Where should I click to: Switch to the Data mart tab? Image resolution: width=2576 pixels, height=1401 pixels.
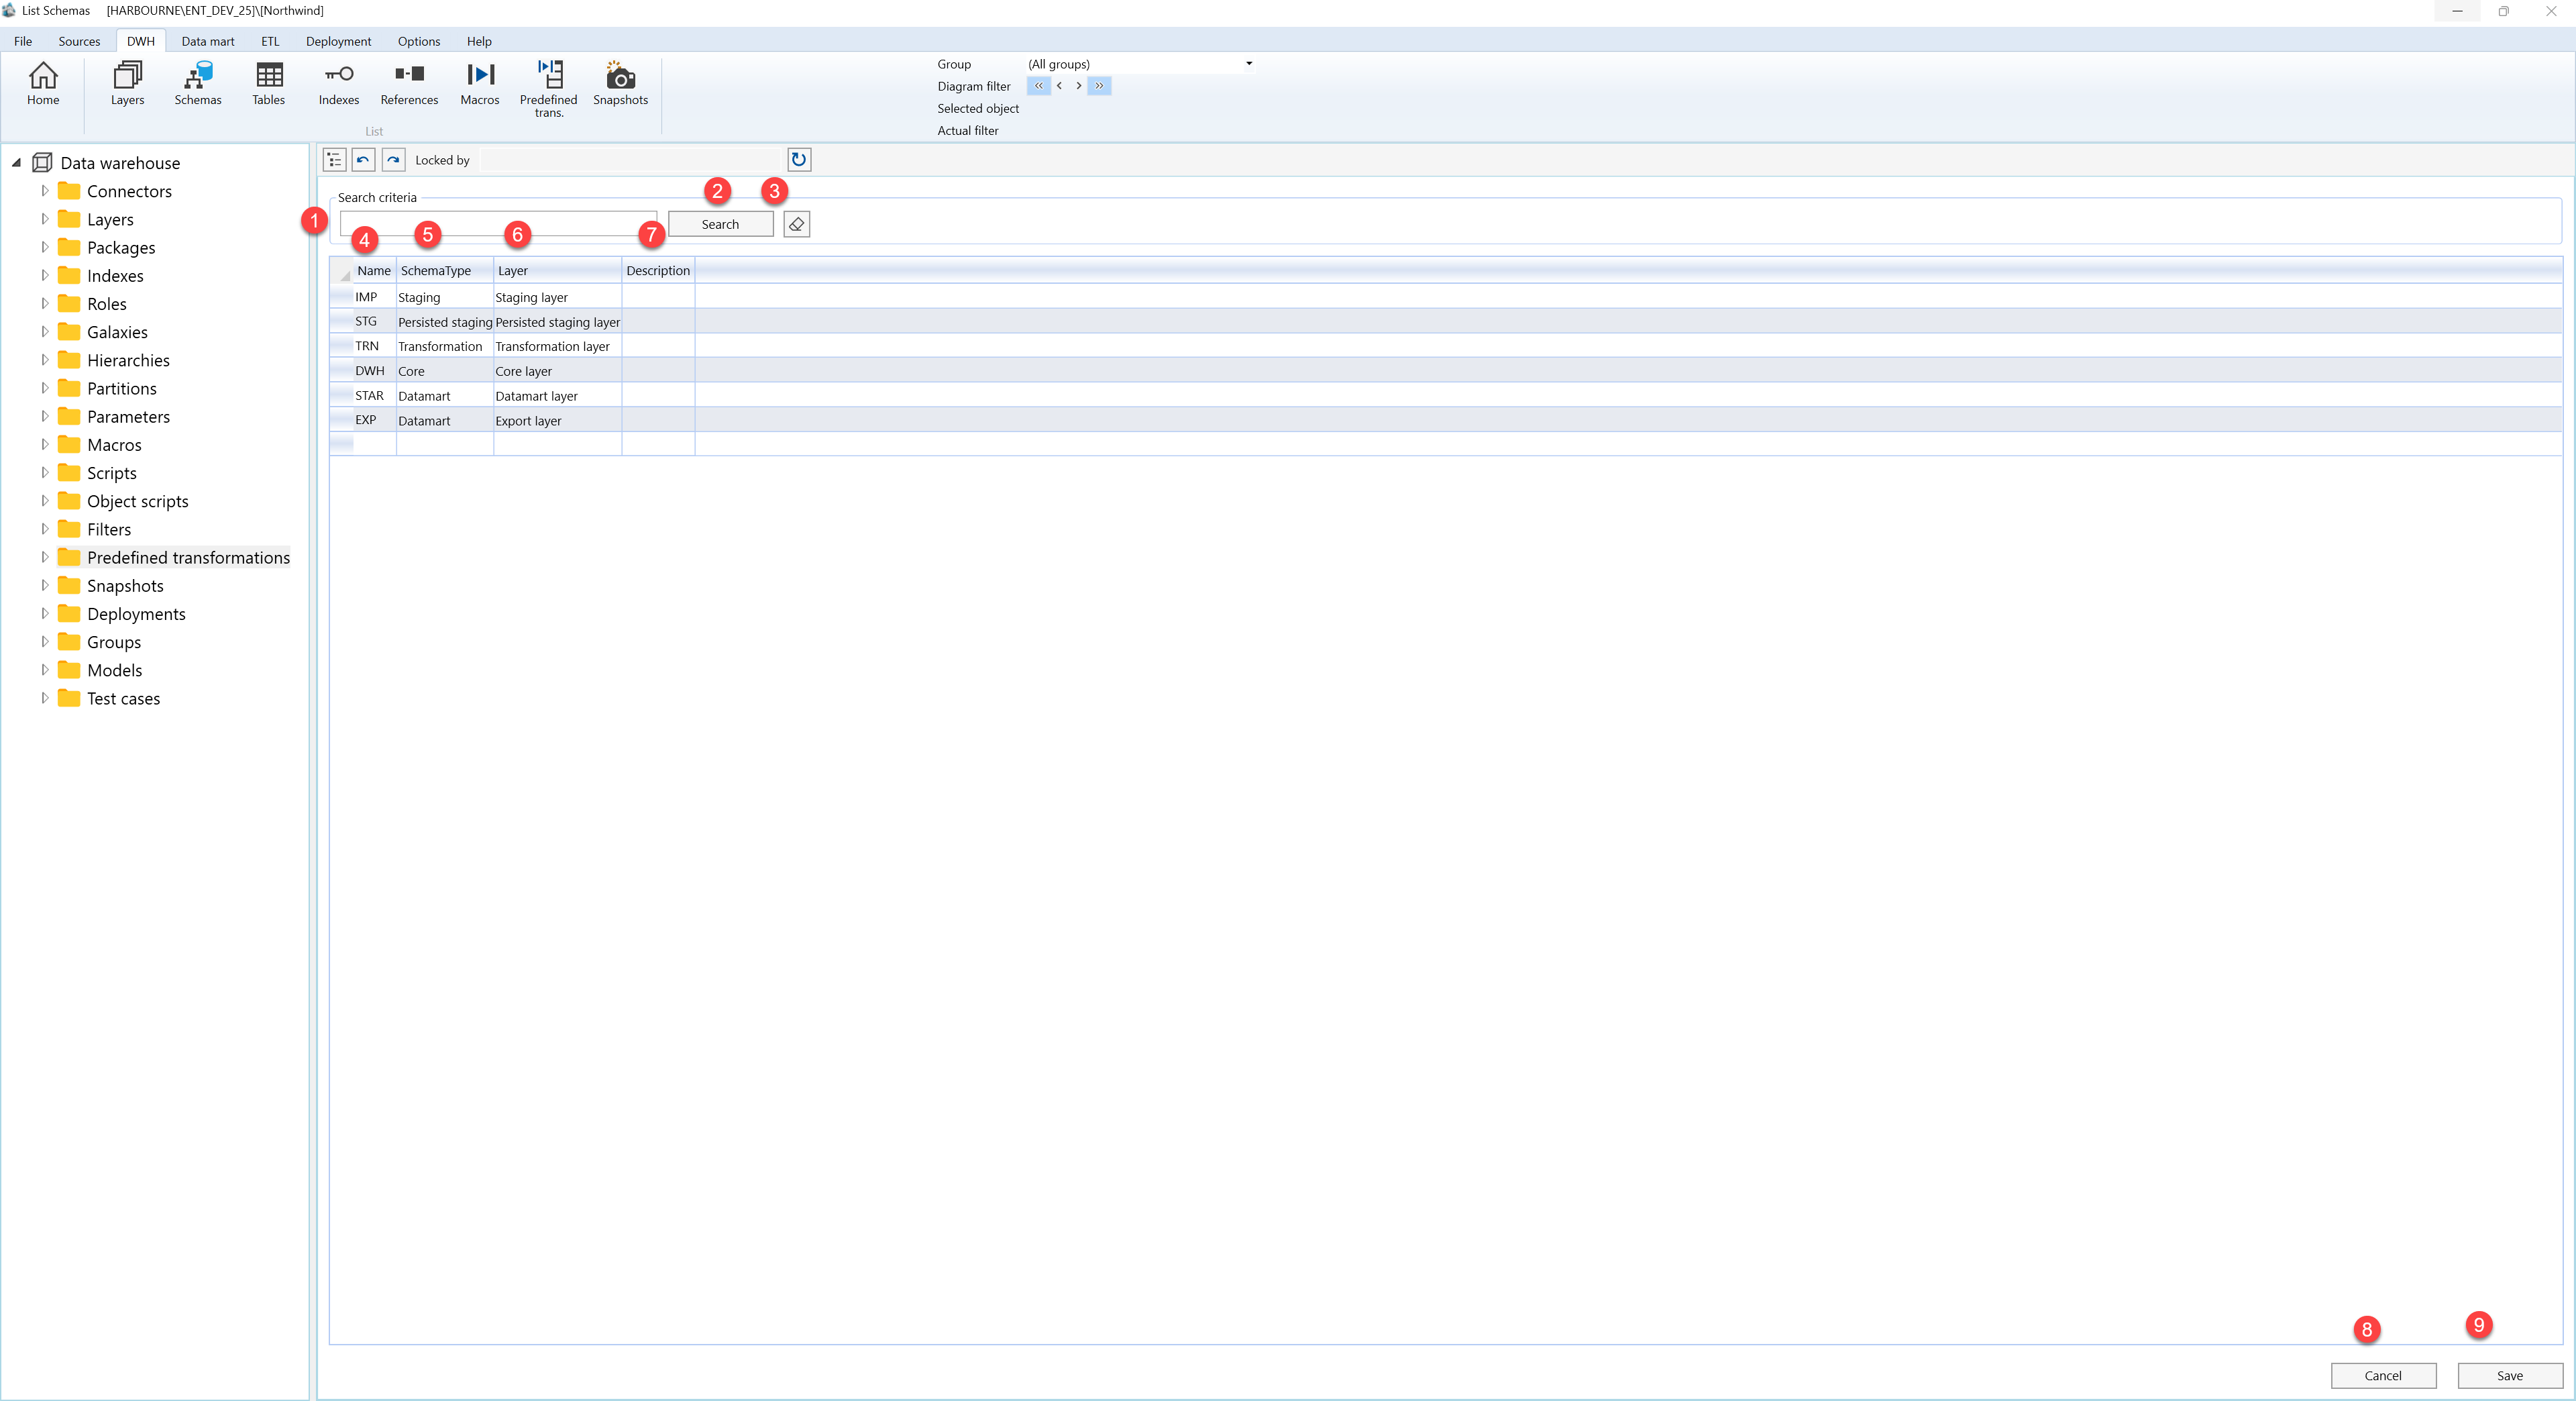(x=208, y=41)
